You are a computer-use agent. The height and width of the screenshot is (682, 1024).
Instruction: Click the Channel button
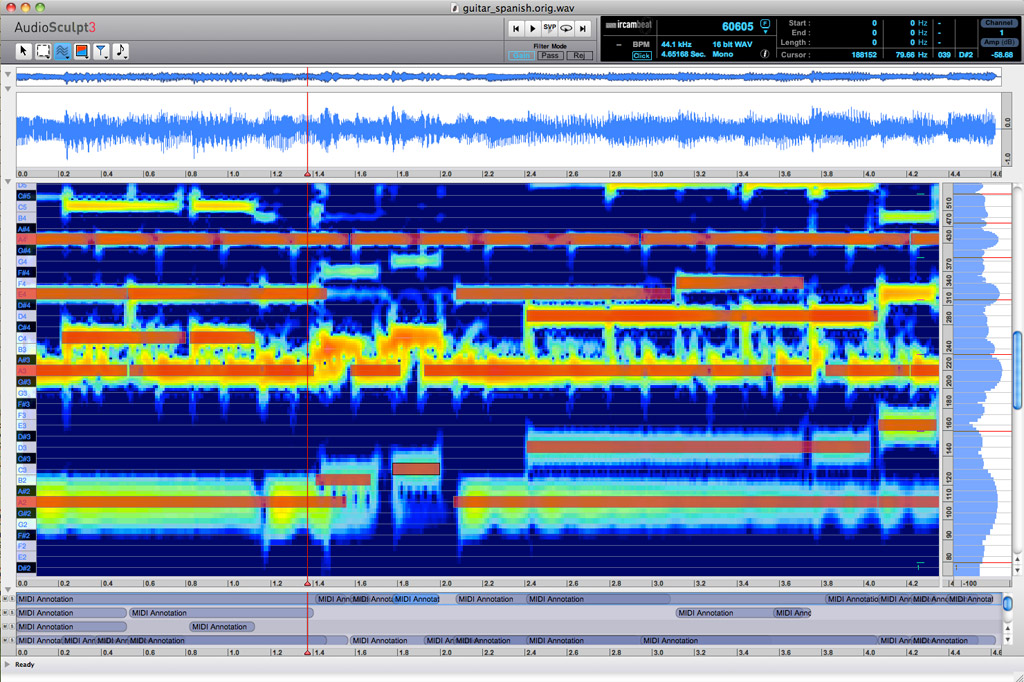pos(997,22)
